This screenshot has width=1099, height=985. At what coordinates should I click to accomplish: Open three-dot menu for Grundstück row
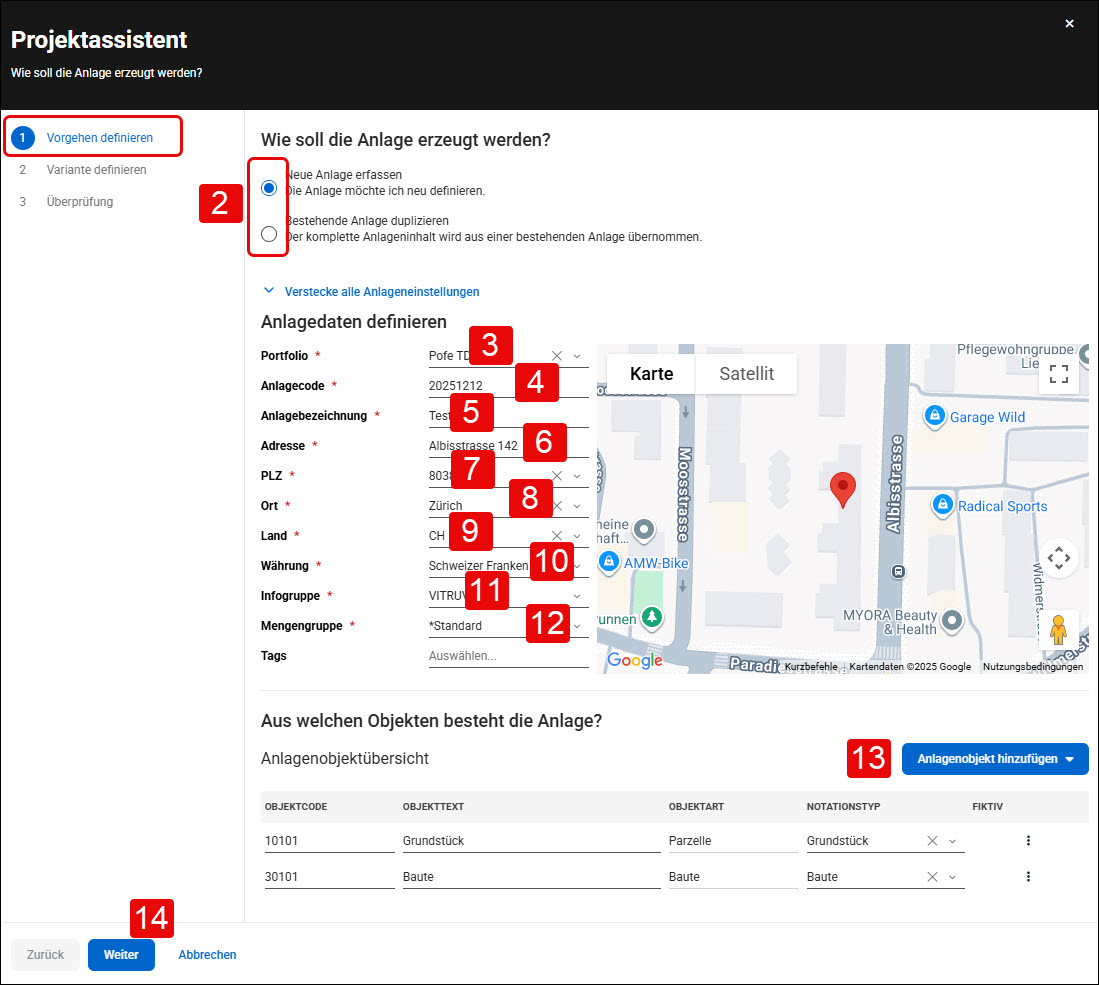1028,840
